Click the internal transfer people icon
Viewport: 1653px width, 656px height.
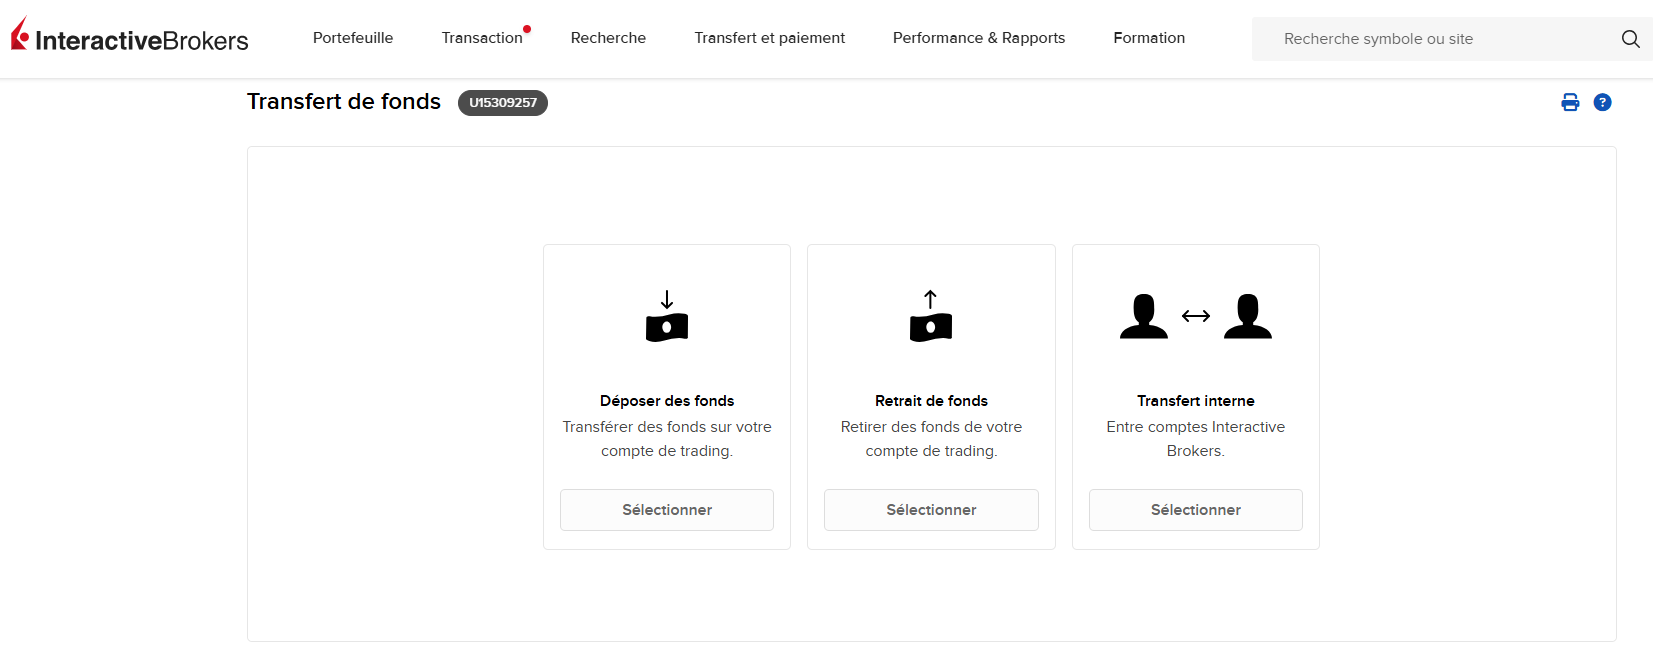1195,317
